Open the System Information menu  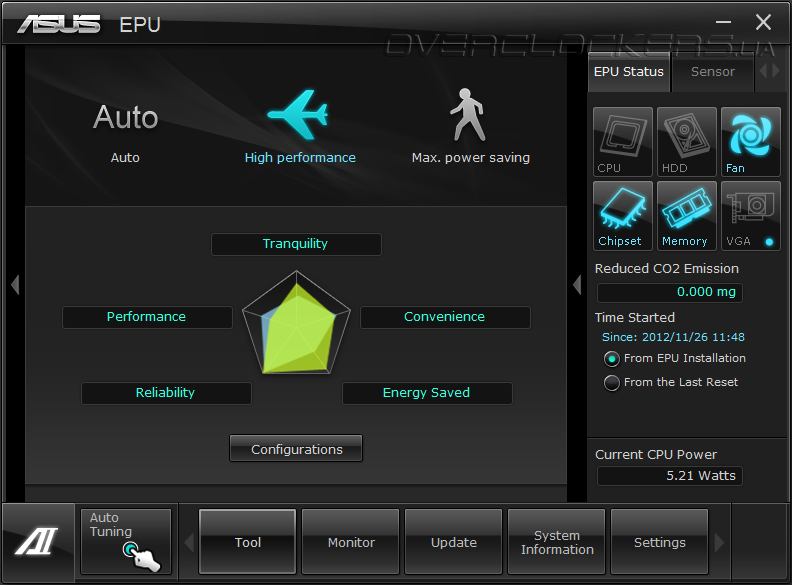point(557,542)
